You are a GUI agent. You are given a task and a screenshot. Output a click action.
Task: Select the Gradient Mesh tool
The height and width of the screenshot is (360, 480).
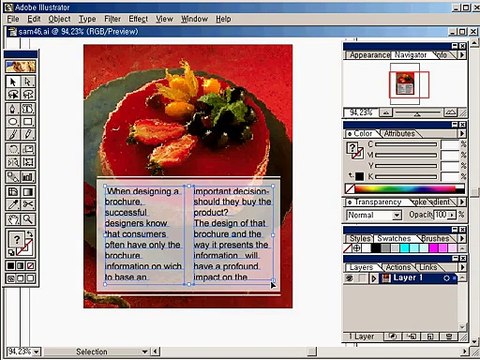click(13, 192)
